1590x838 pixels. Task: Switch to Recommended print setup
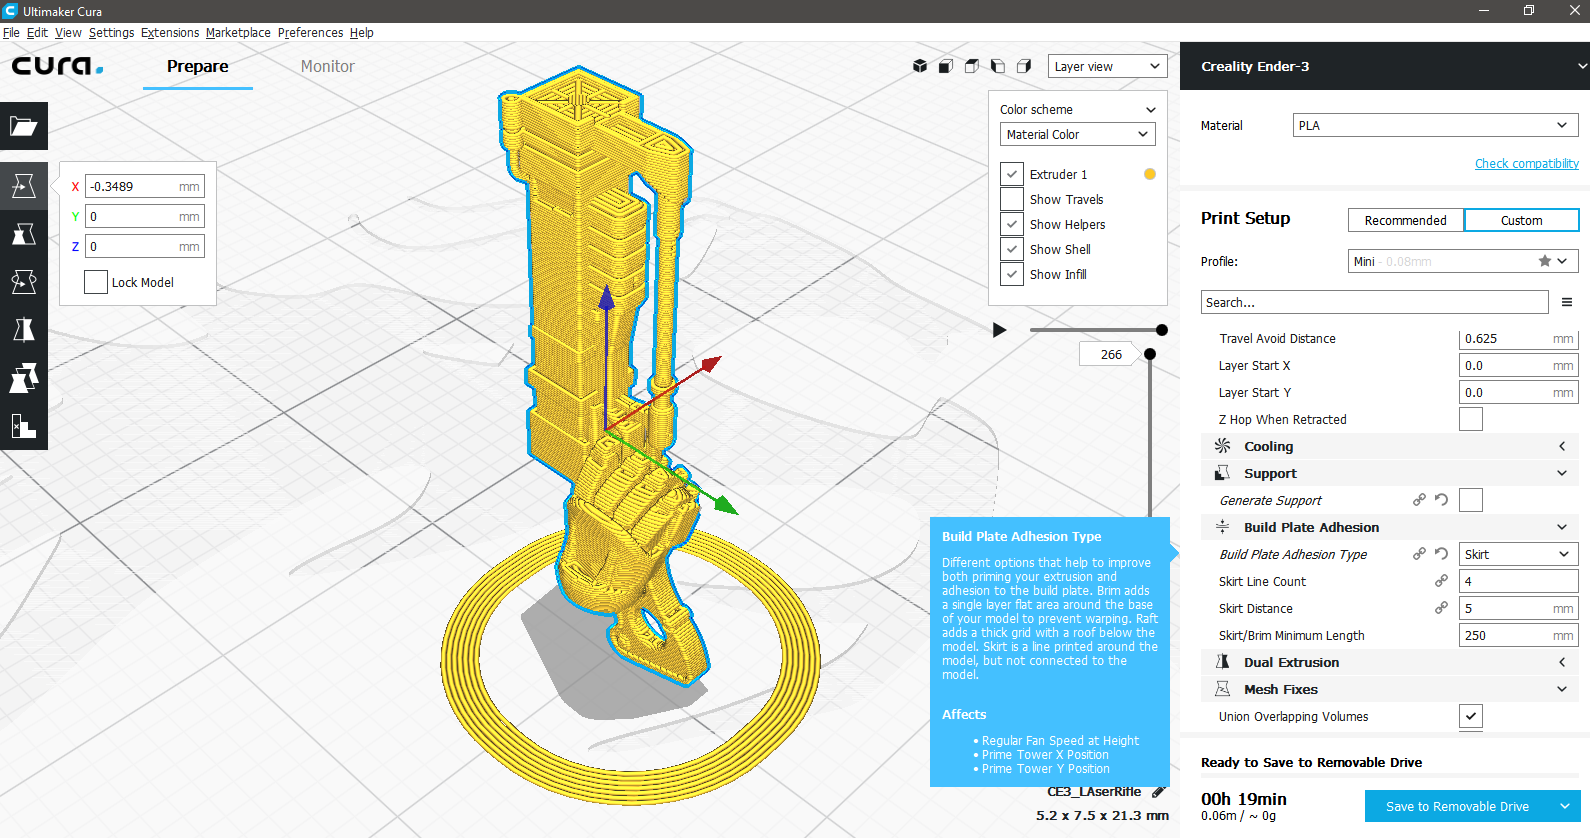point(1406,220)
